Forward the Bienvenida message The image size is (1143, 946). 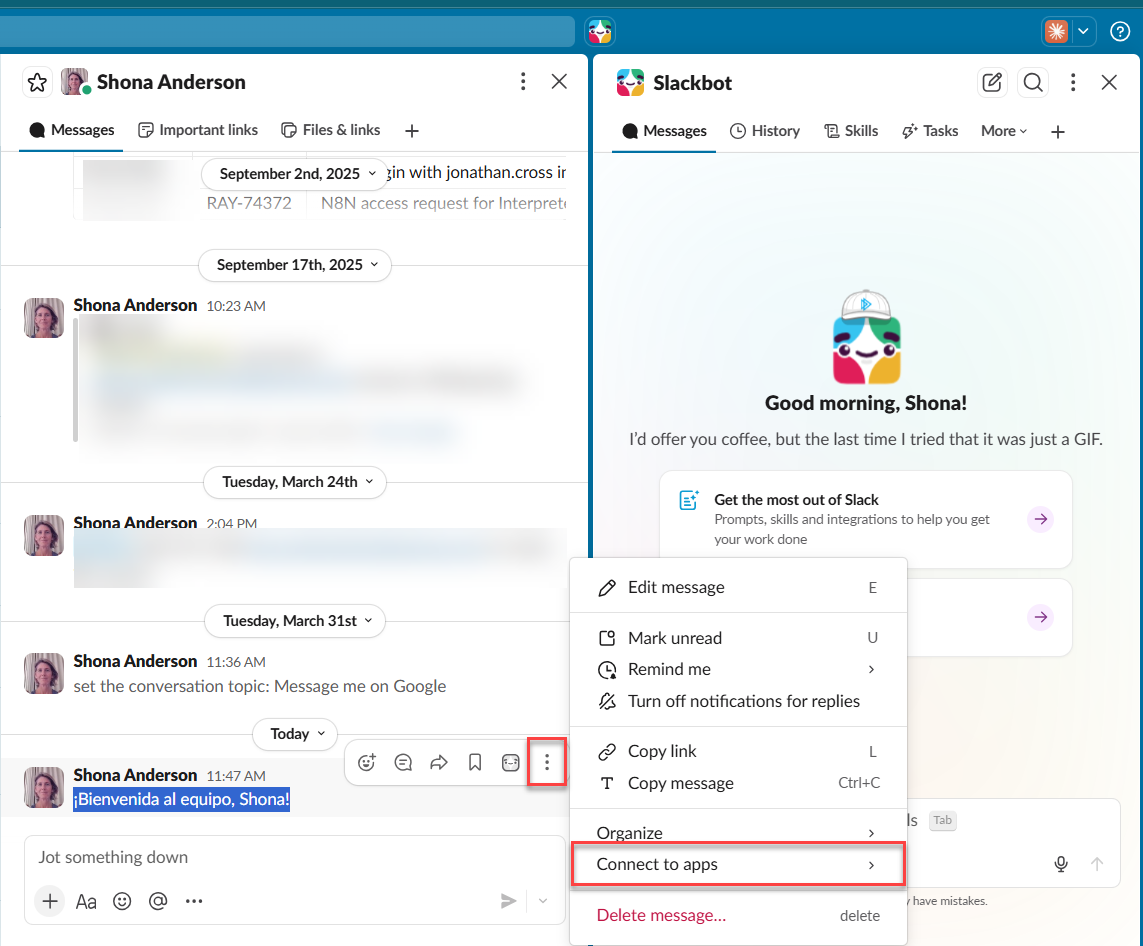[439, 762]
